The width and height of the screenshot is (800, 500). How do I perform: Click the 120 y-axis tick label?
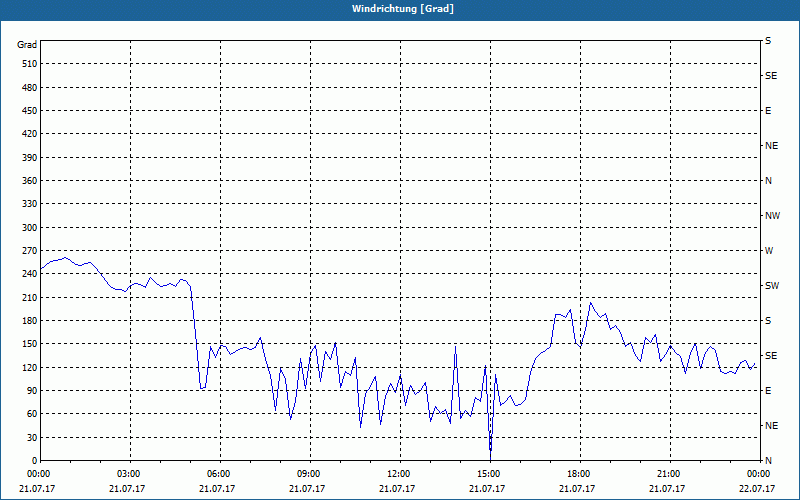[x=30, y=367]
